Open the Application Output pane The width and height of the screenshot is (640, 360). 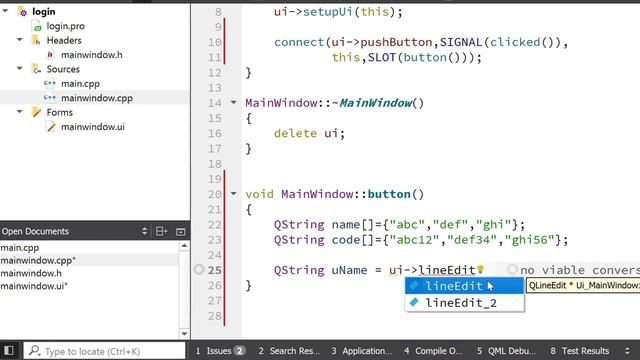point(362,351)
